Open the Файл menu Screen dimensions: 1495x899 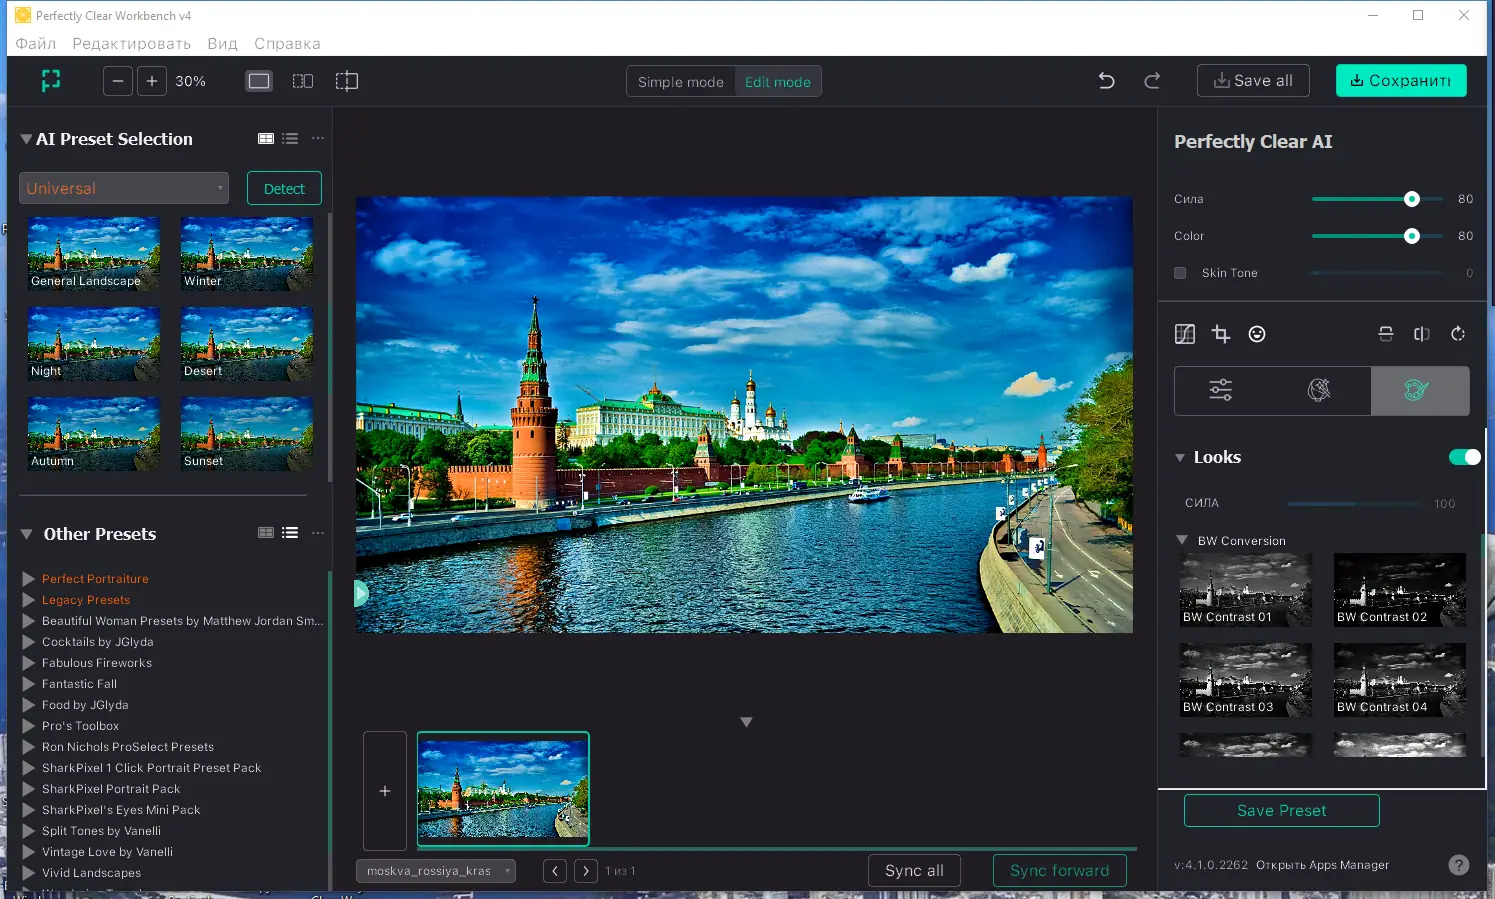(36, 44)
